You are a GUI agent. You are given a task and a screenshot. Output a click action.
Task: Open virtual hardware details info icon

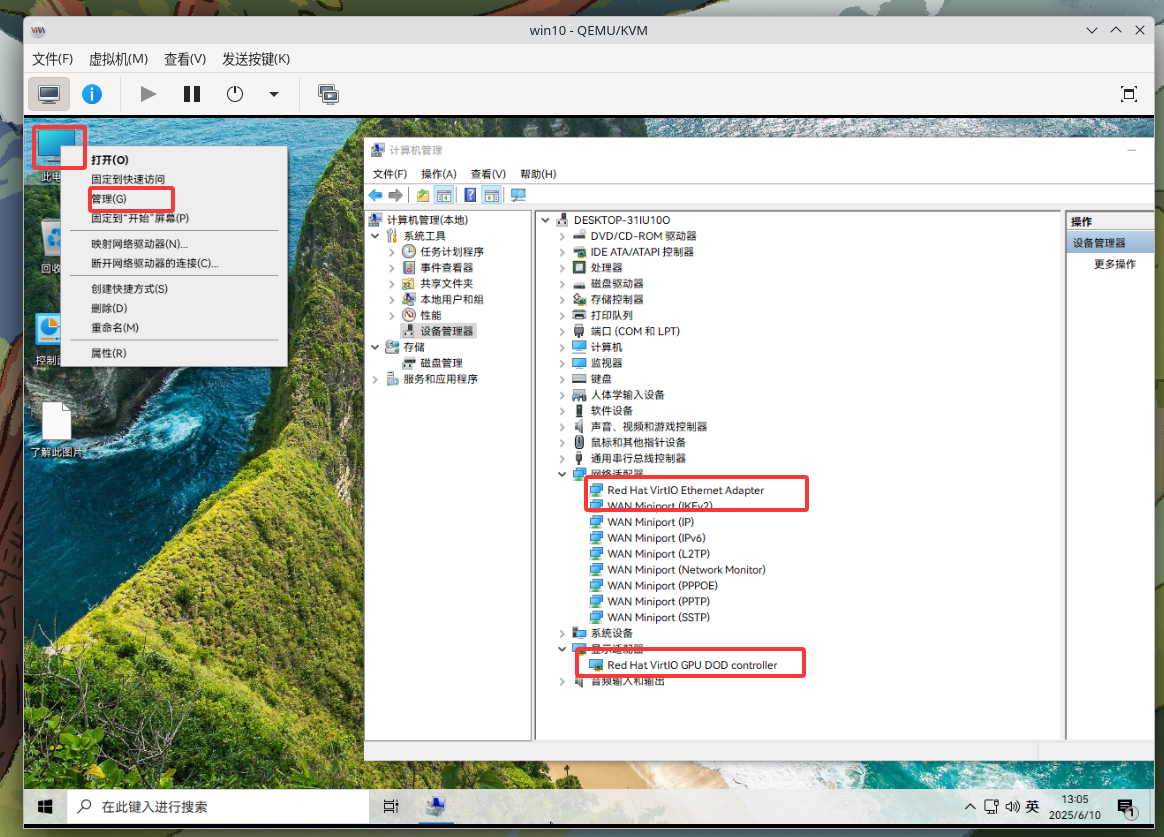pos(92,94)
